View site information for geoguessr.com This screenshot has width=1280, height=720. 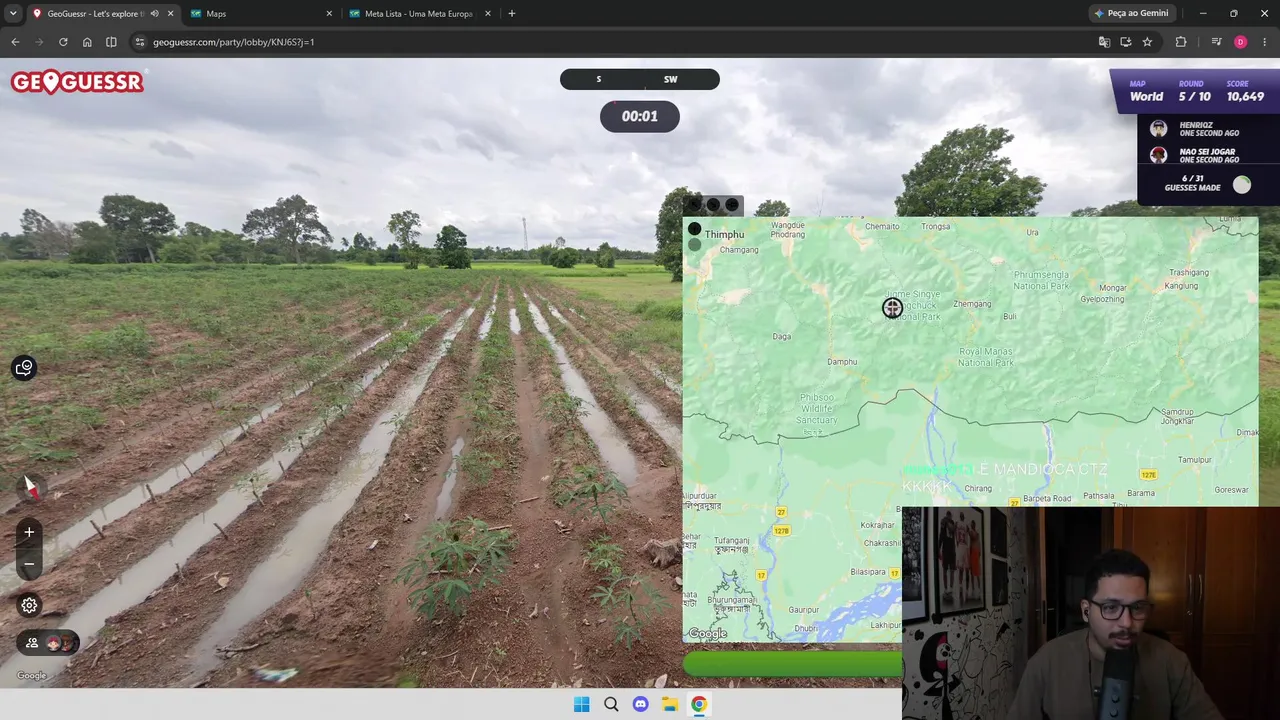point(140,42)
